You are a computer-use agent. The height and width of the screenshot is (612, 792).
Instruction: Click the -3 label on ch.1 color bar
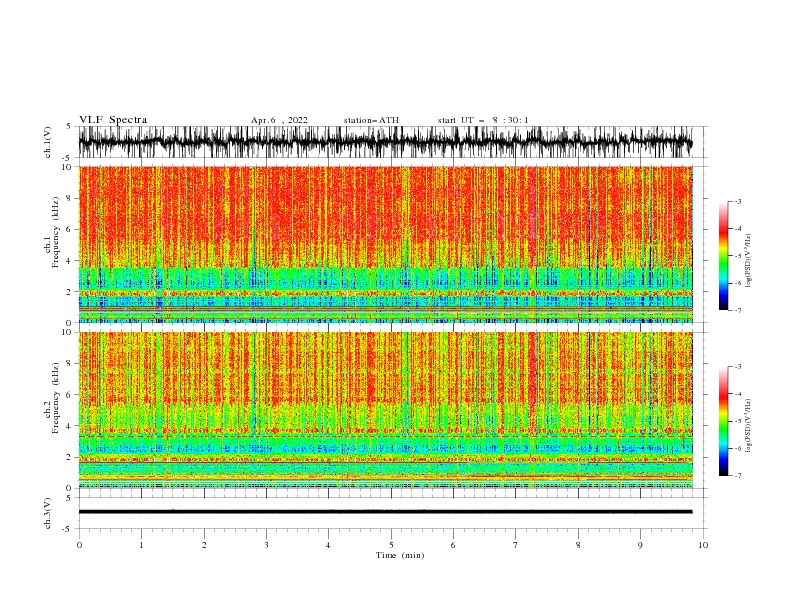pyautogui.click(x=738, y=201)
